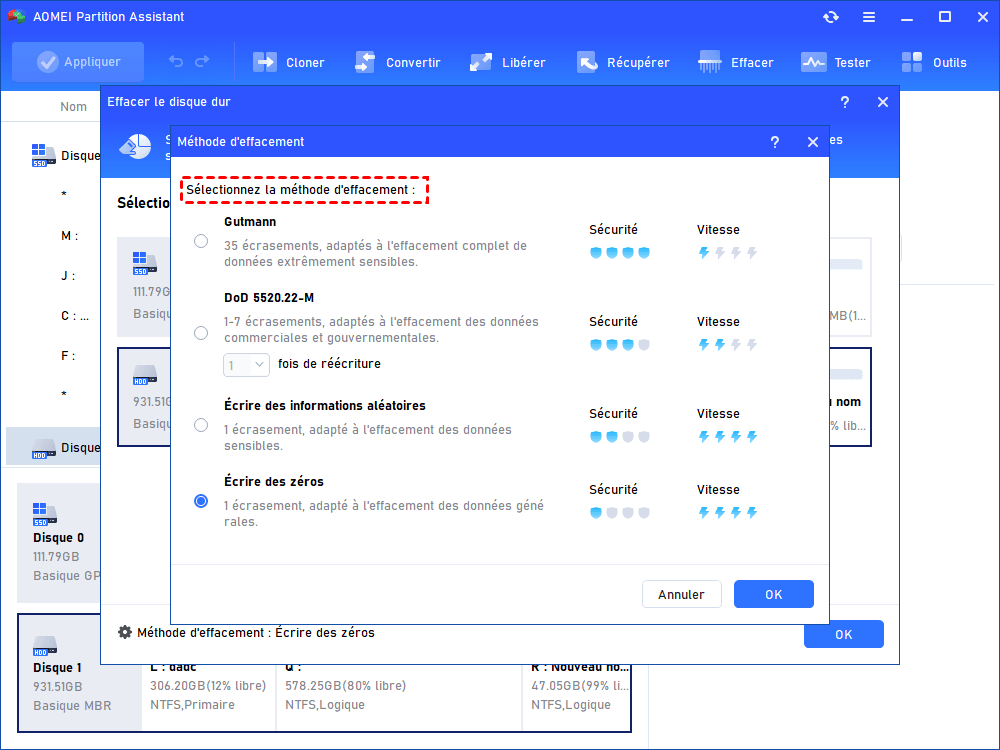The image size is (1000, 750).
Task: Click Gutmann security shield rating
Action: [620, 253]
